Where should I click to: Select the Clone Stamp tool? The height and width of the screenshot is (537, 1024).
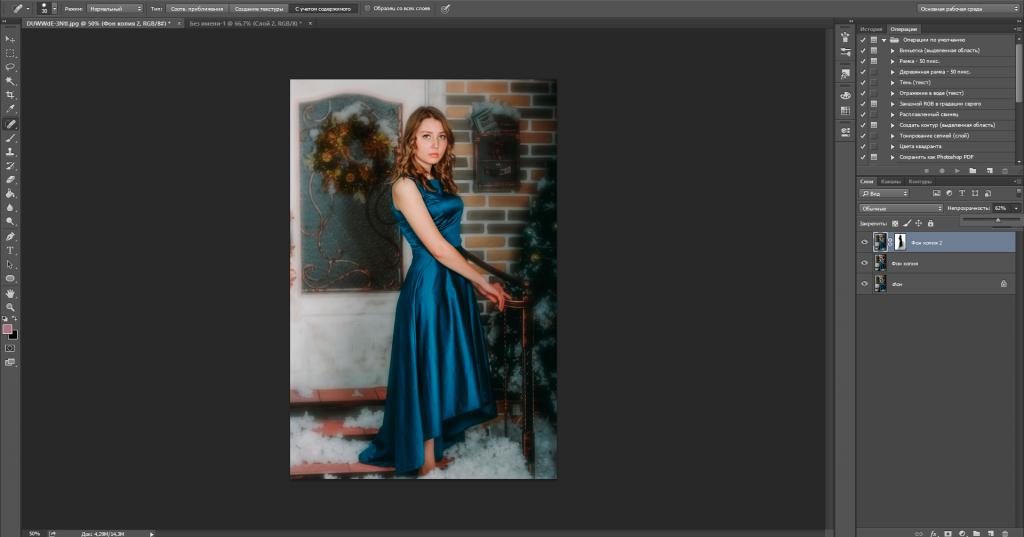pos(10,152)
